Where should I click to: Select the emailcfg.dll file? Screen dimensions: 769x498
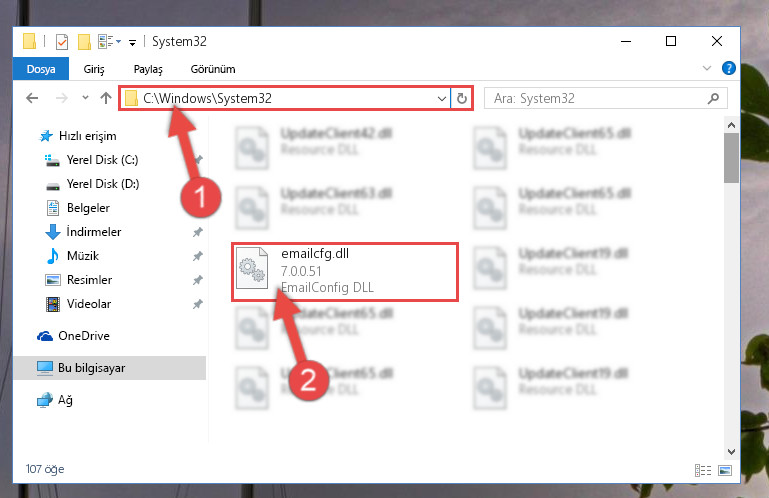tap(345, 271)
